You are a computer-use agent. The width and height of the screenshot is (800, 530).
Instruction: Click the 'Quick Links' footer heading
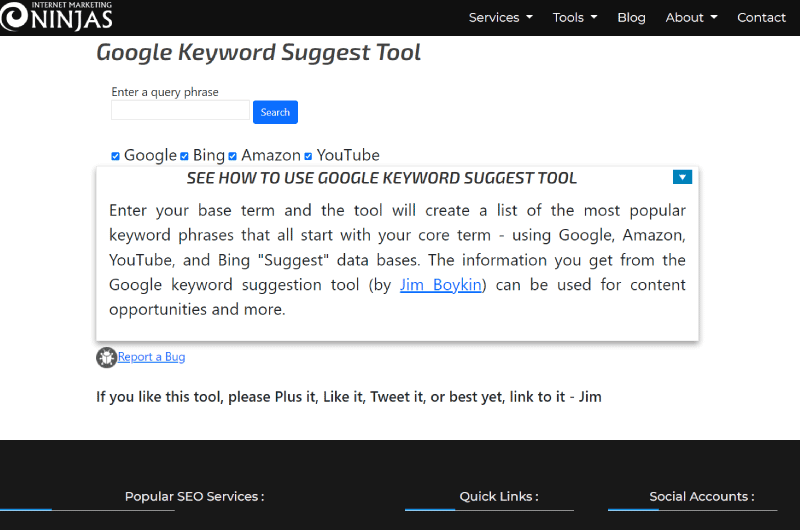coord(499,496)
